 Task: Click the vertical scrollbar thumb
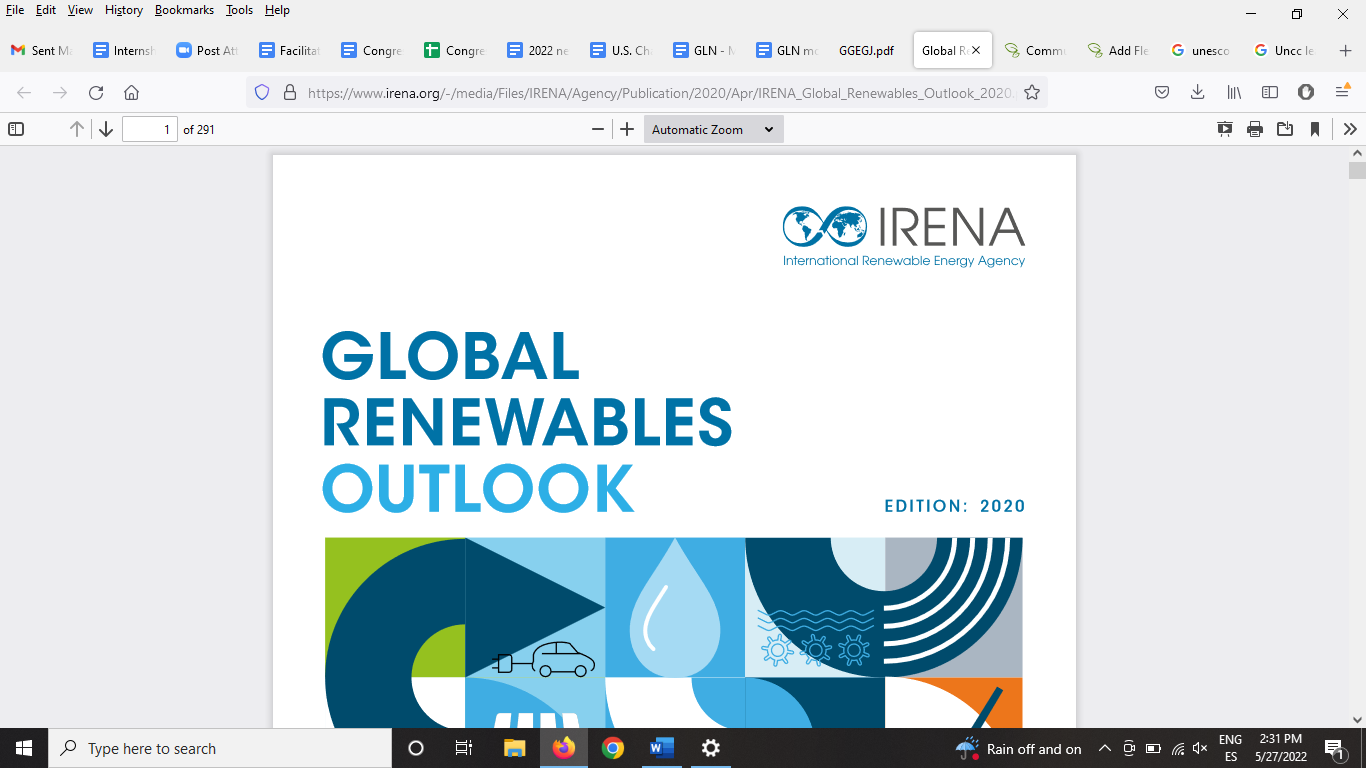click(x=1357, y=170)
